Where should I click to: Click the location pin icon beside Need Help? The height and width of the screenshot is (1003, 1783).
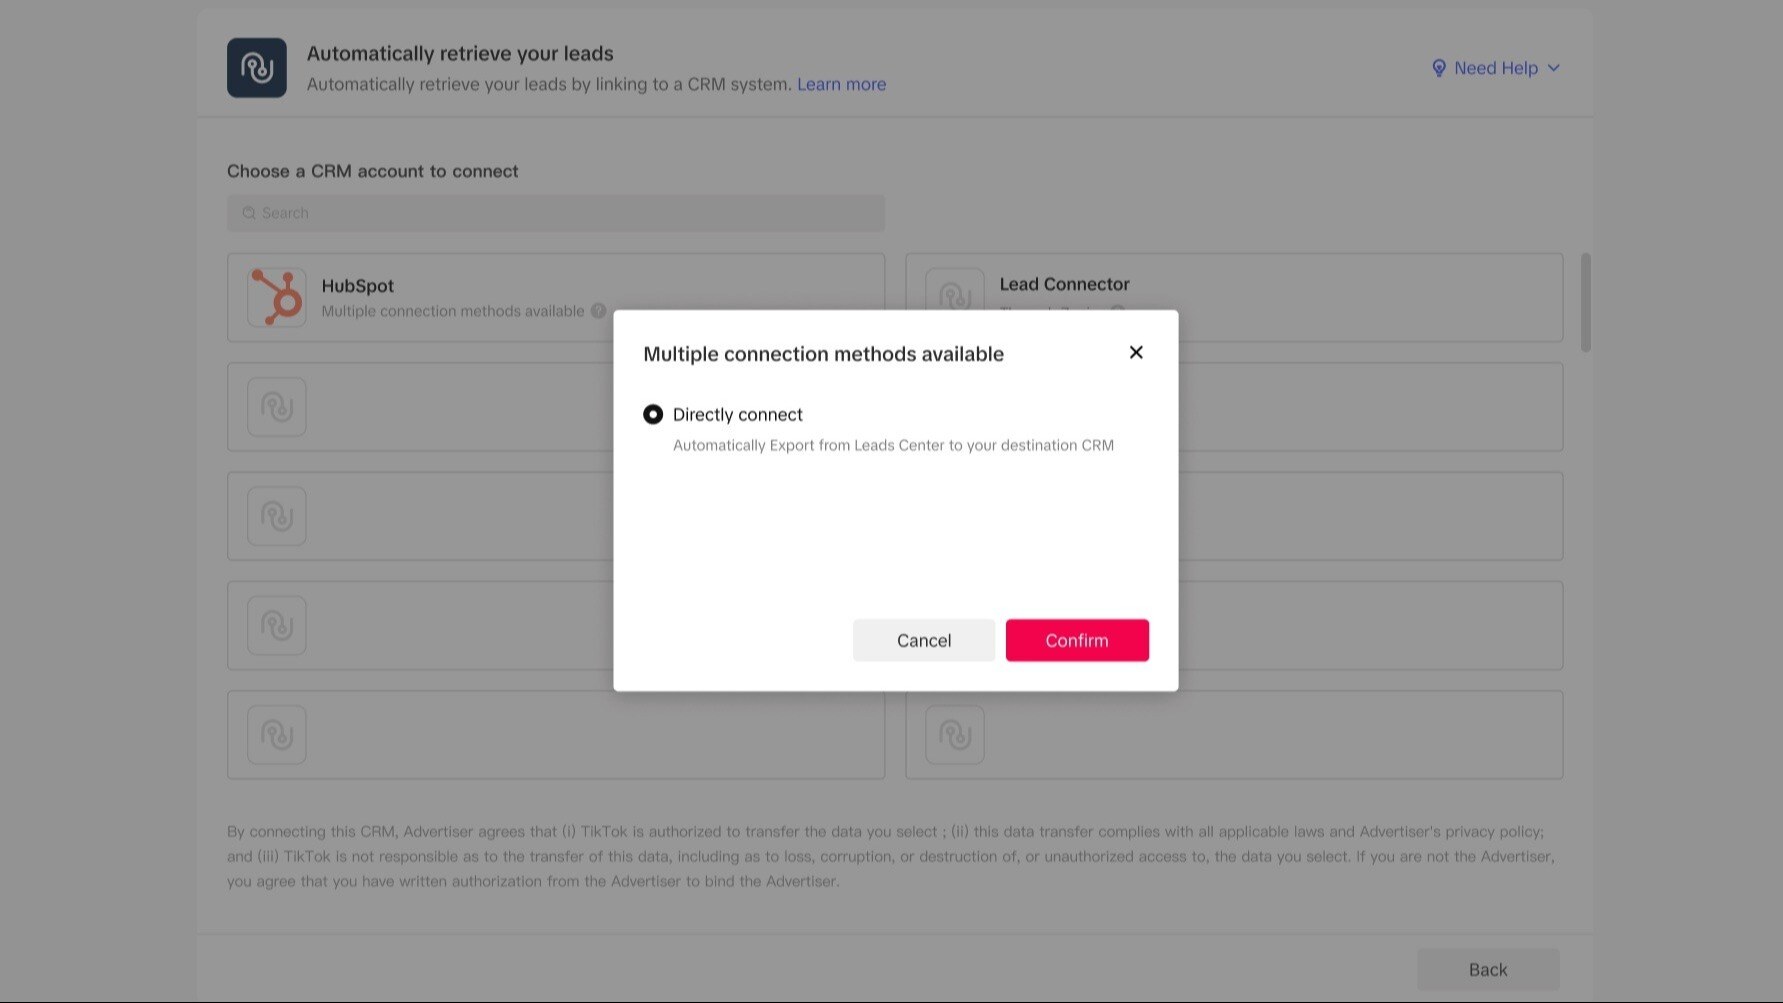[x=1439, y=68]
